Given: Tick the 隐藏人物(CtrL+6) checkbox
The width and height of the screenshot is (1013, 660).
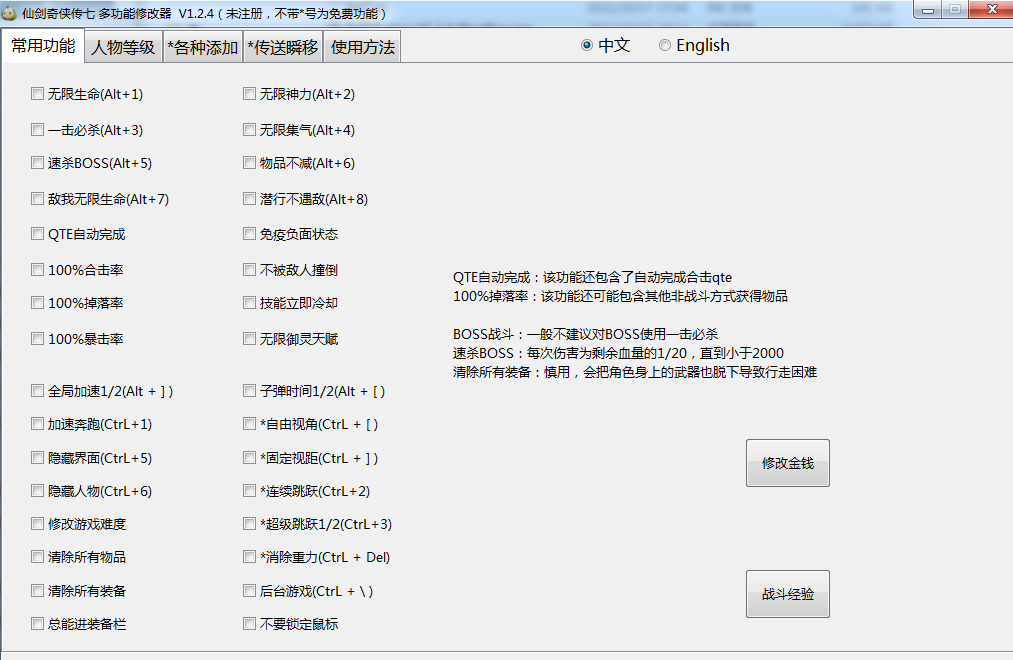Looking at the screenshot, I should (37, 491).
